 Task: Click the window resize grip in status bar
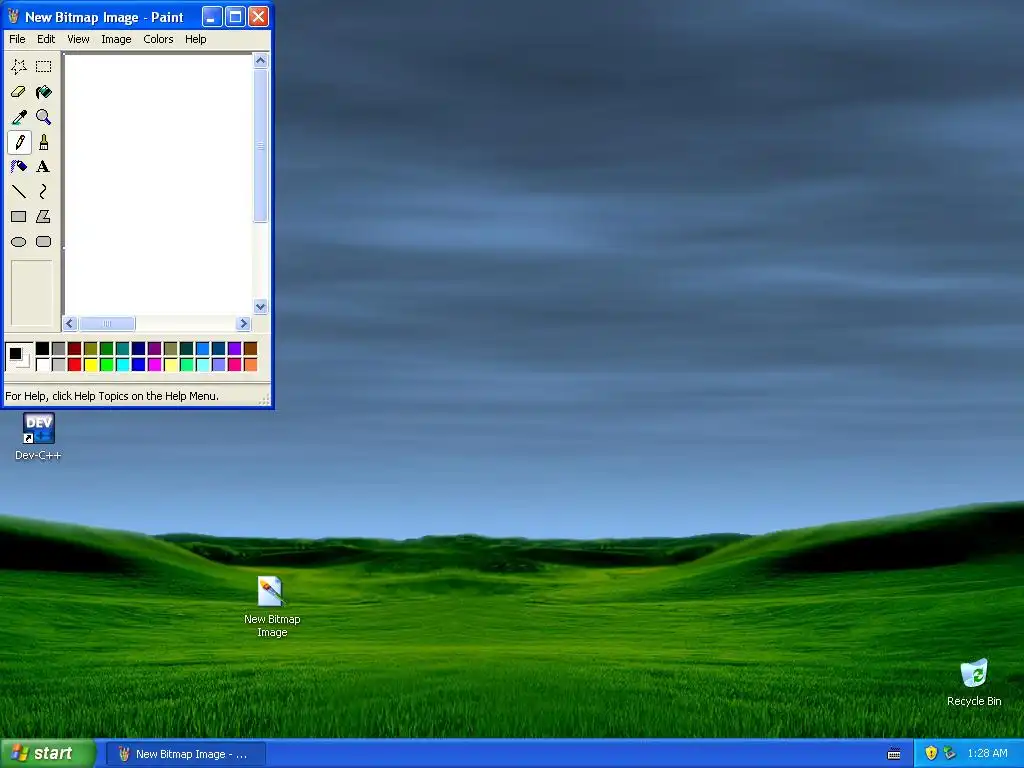click(264, 399)
